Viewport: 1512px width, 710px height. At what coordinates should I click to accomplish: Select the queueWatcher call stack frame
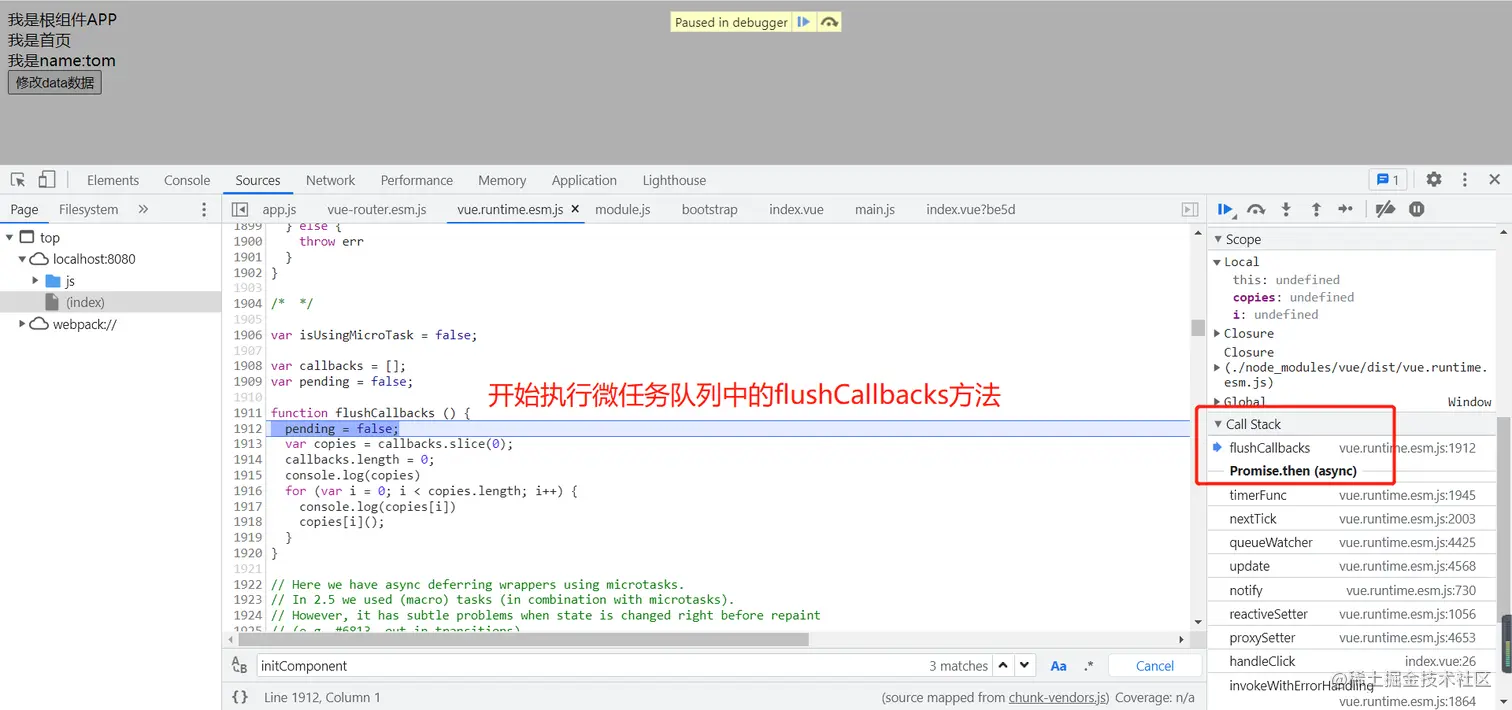[x=1352, y=543]
